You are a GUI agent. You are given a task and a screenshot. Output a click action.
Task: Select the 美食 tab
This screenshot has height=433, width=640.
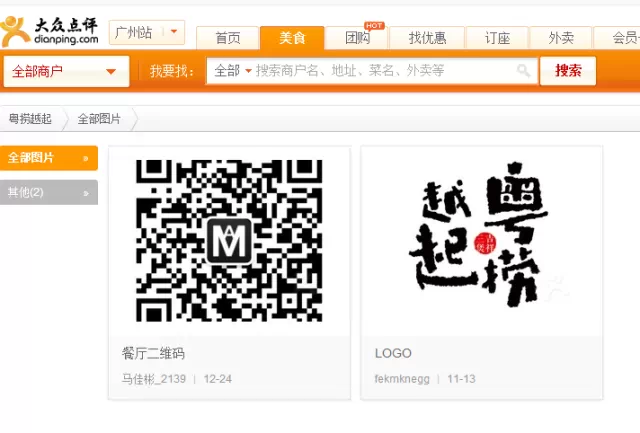292,38
